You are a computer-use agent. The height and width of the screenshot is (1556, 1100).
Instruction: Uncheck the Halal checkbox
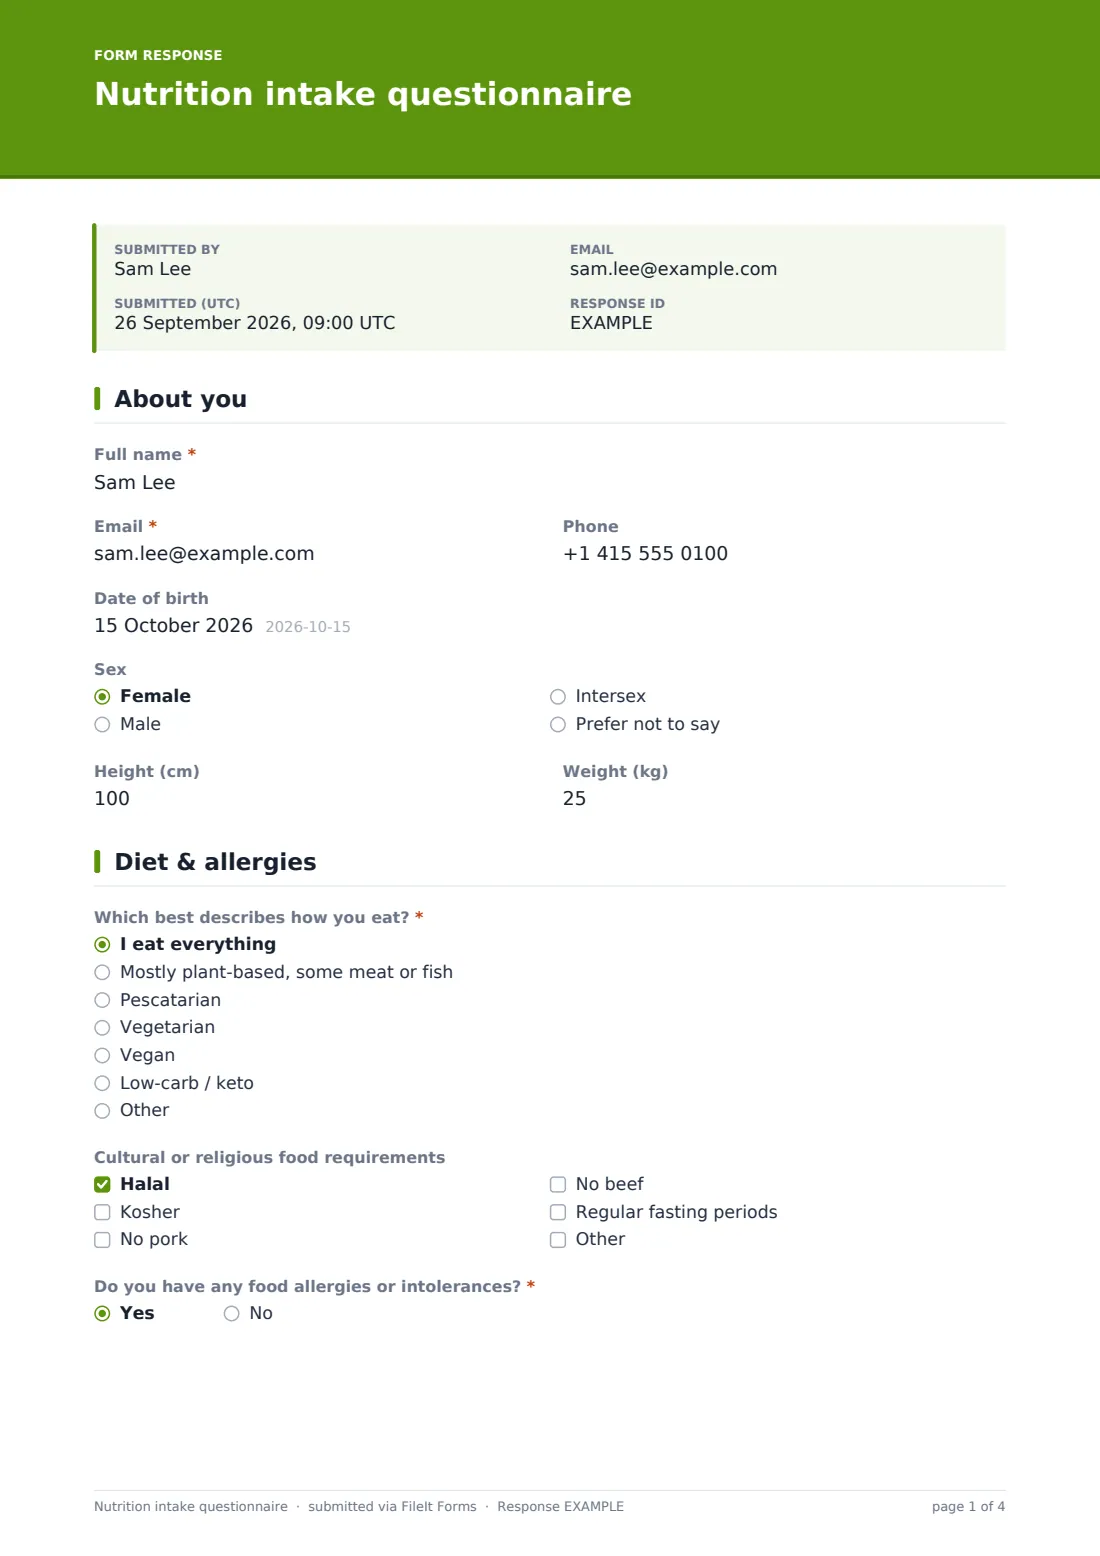pyautogui.click(x=102, y=1185)
